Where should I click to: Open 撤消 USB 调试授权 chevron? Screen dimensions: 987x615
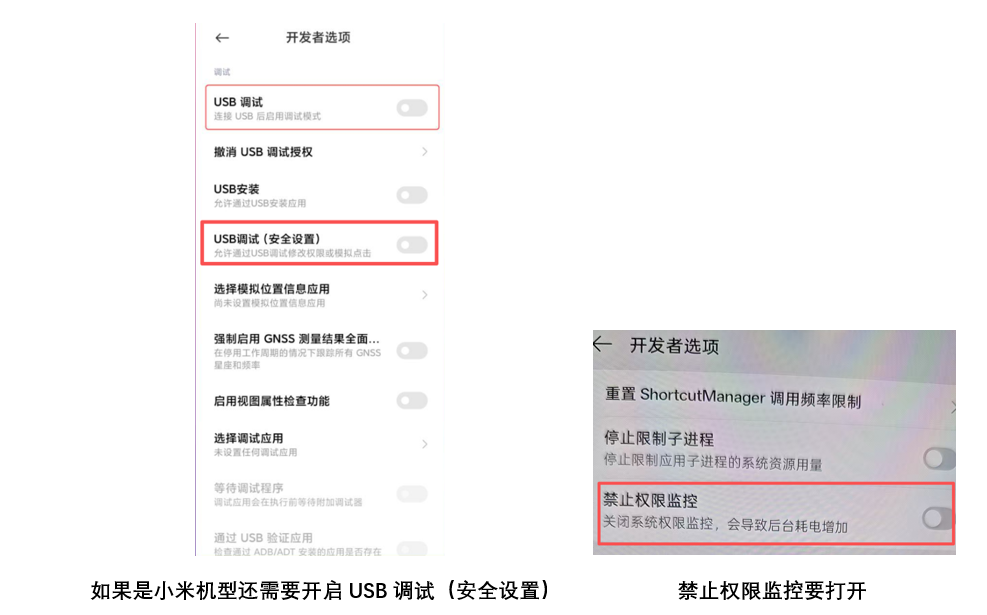pos(425,152)
